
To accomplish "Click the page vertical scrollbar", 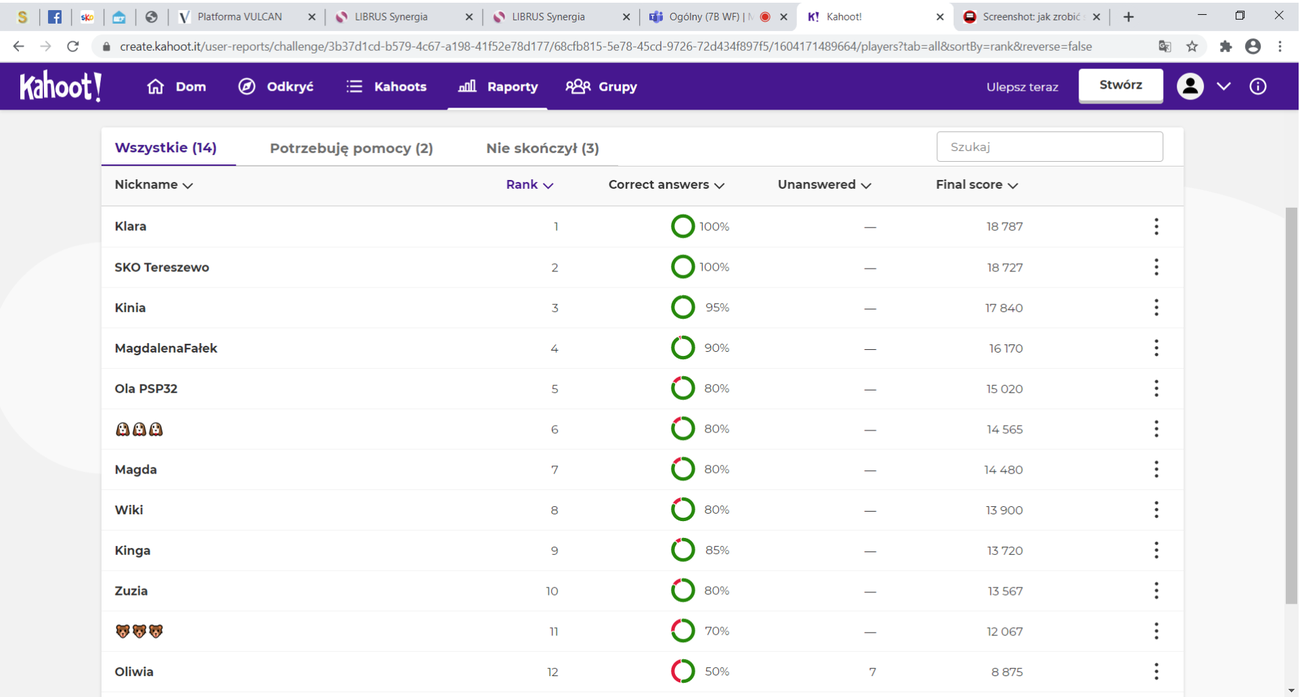I will (x=1291, y=408).
